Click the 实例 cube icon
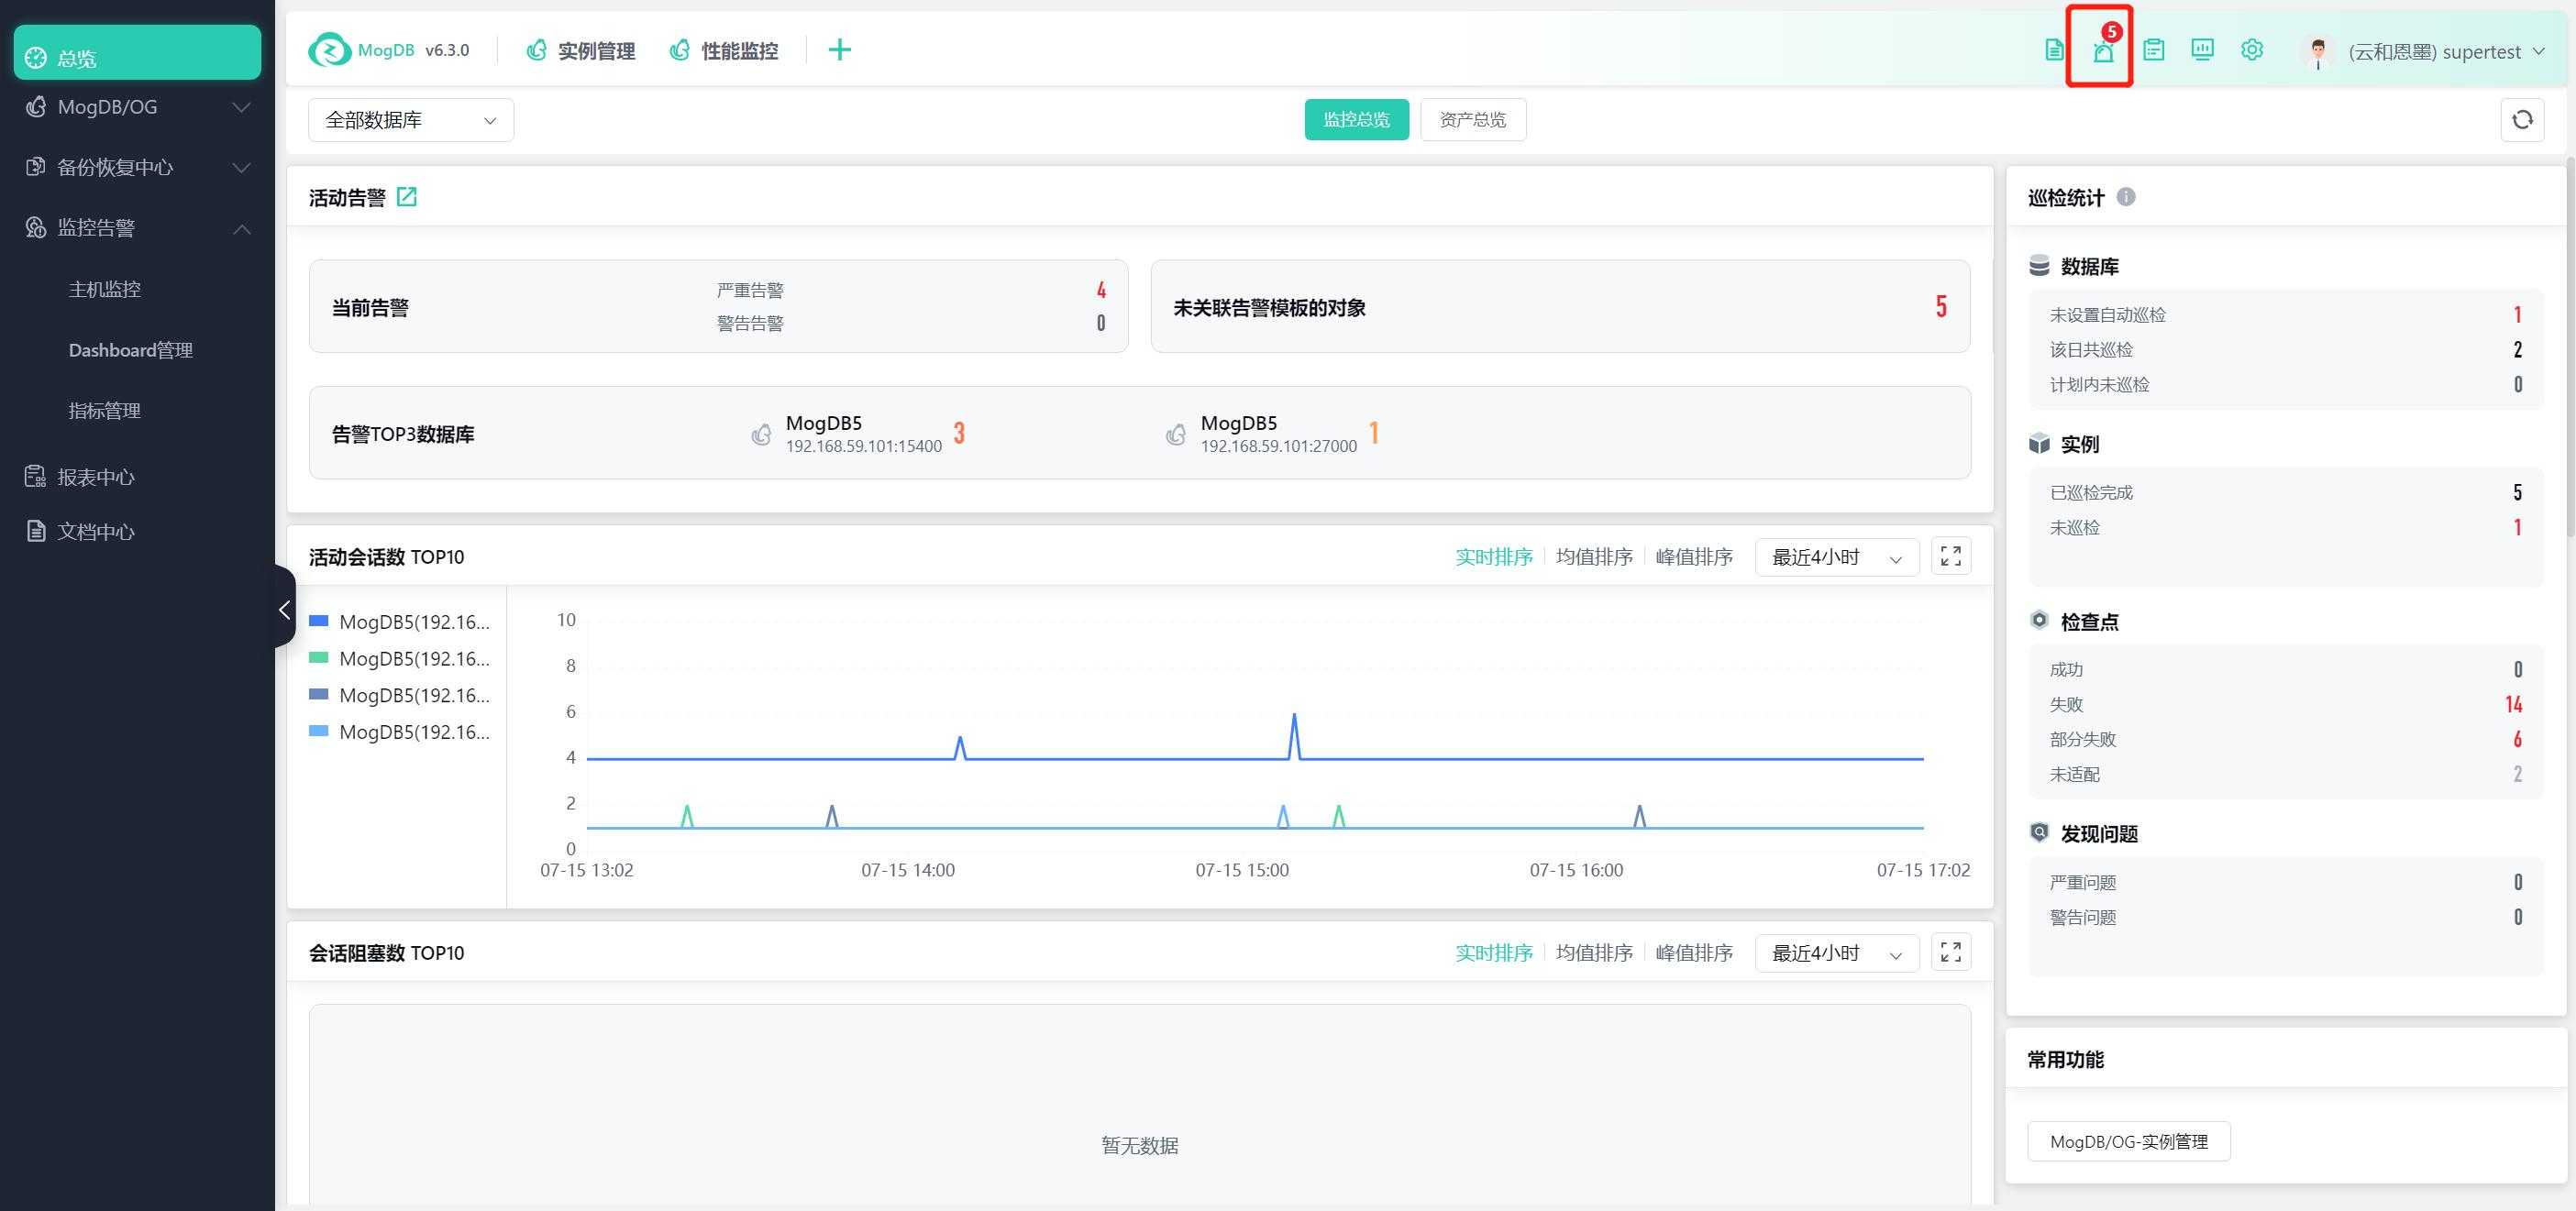Screen dimensions: 2576x1211 [x=2039, y=444]
